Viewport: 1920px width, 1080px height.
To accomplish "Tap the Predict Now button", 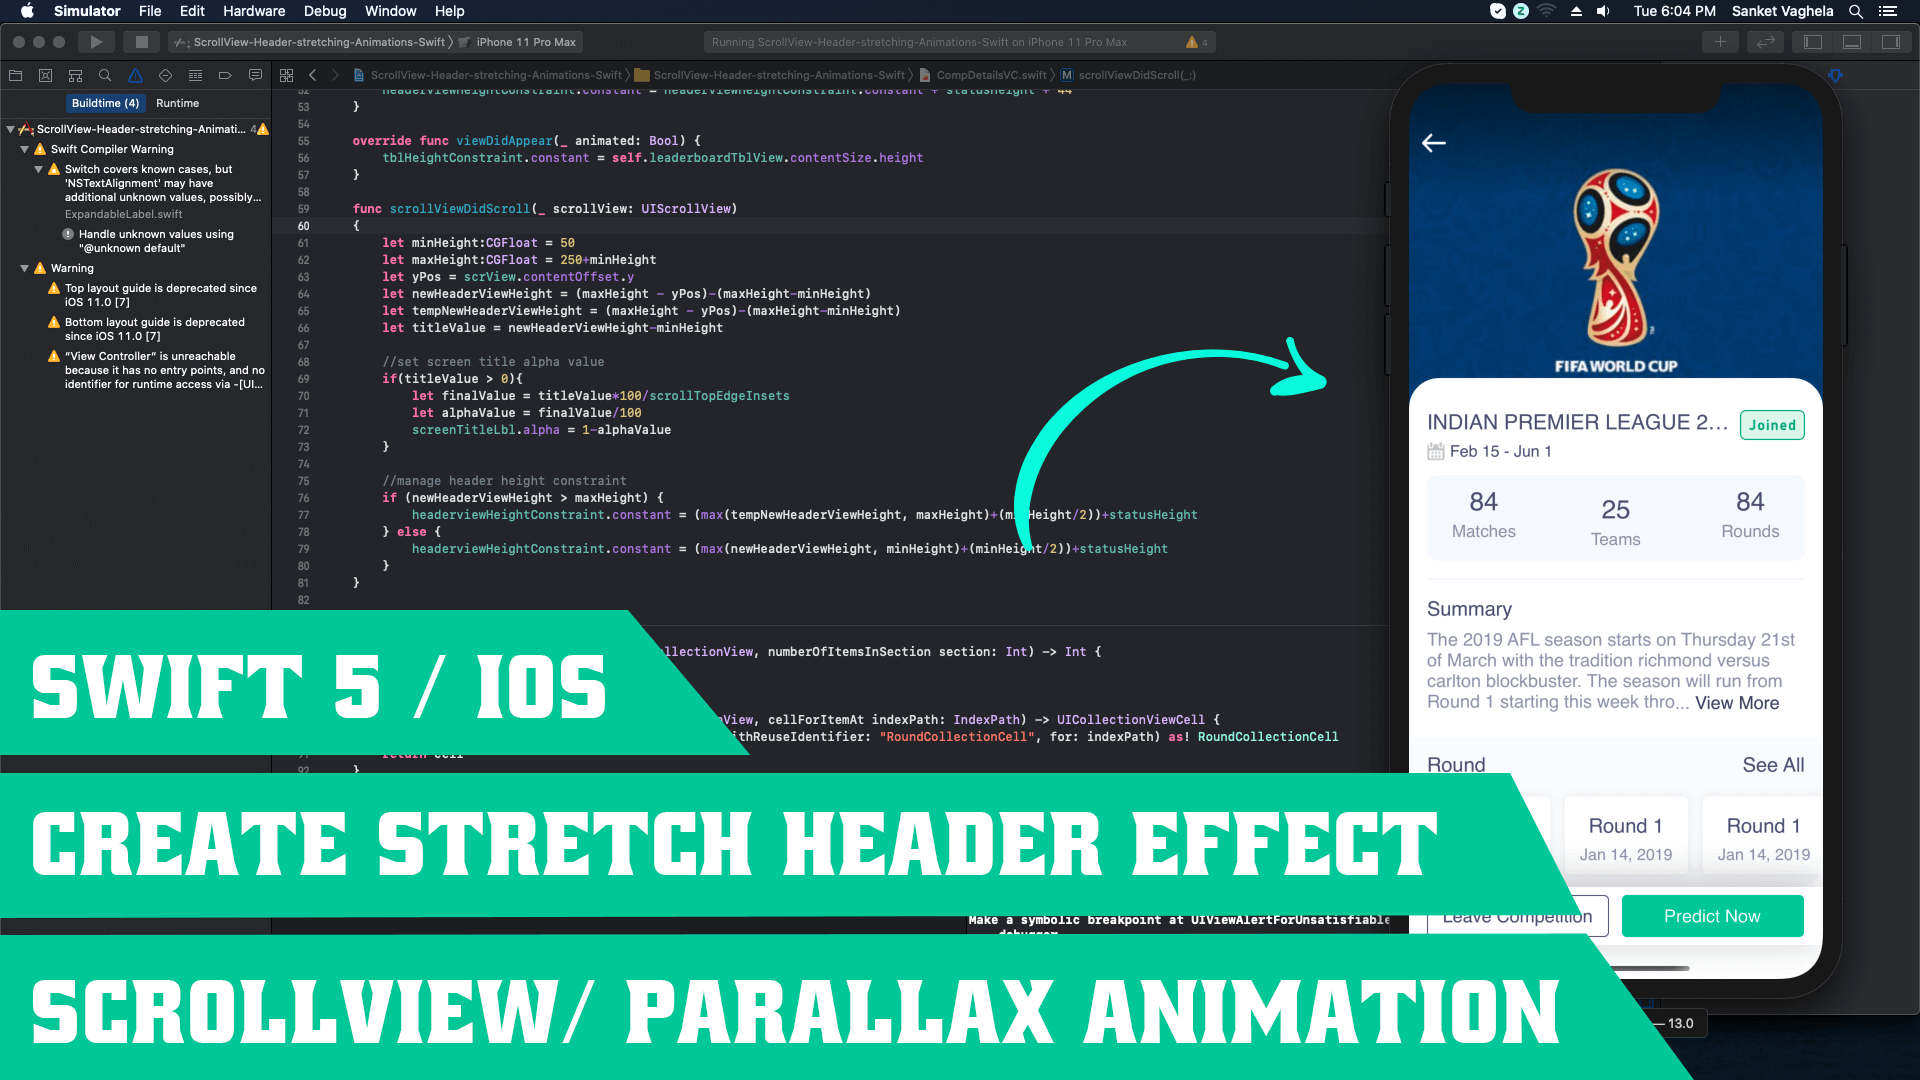I will (x=1712, y=916).
